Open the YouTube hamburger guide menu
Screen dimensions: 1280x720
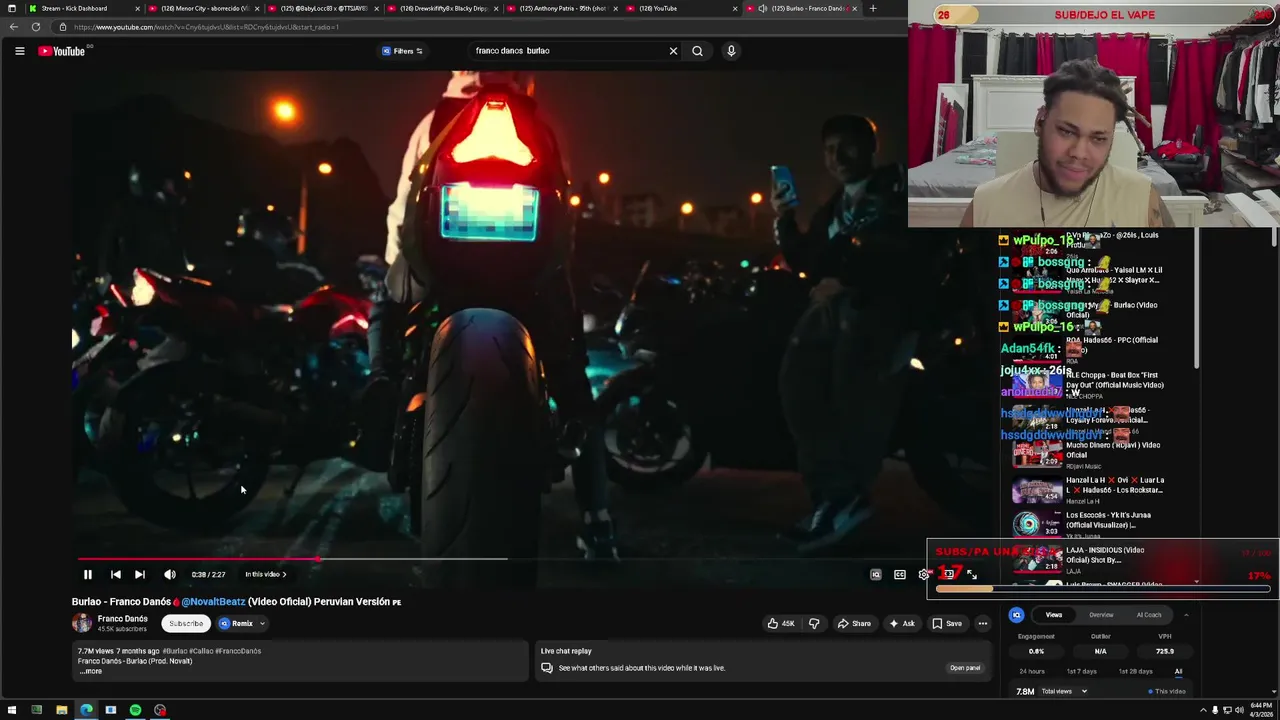click(19, 51)
